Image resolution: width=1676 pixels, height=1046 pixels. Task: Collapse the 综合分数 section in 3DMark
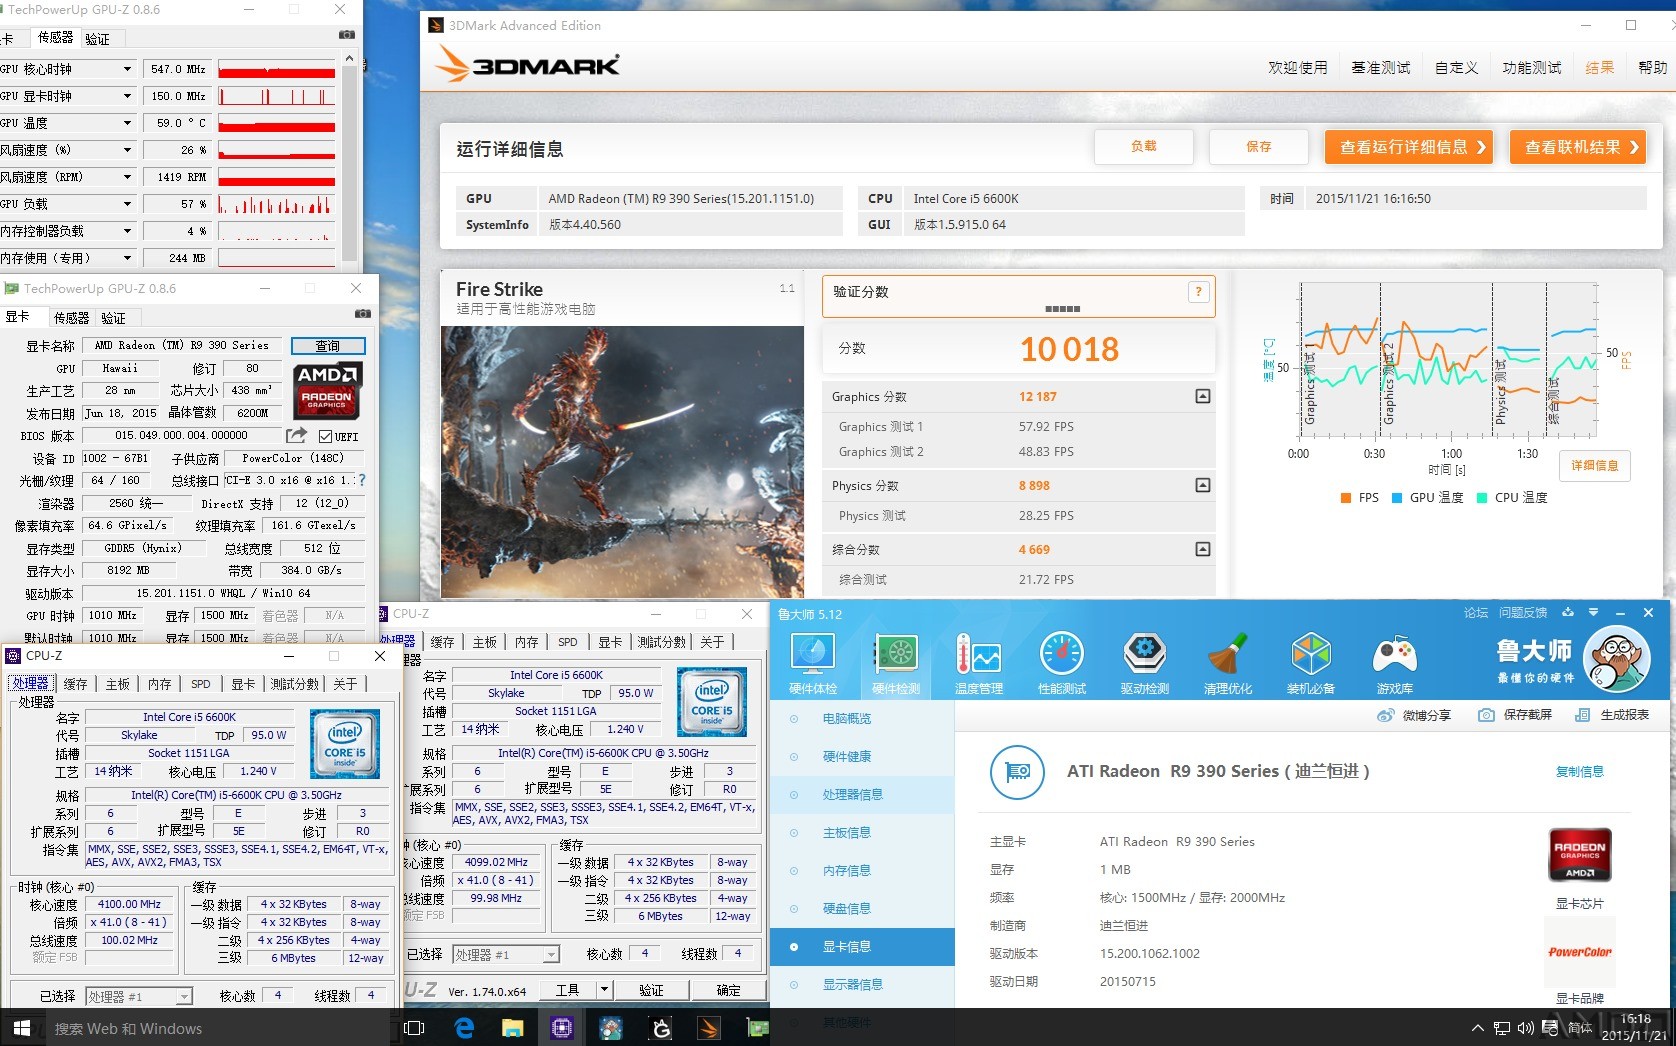click(1203, 549)
